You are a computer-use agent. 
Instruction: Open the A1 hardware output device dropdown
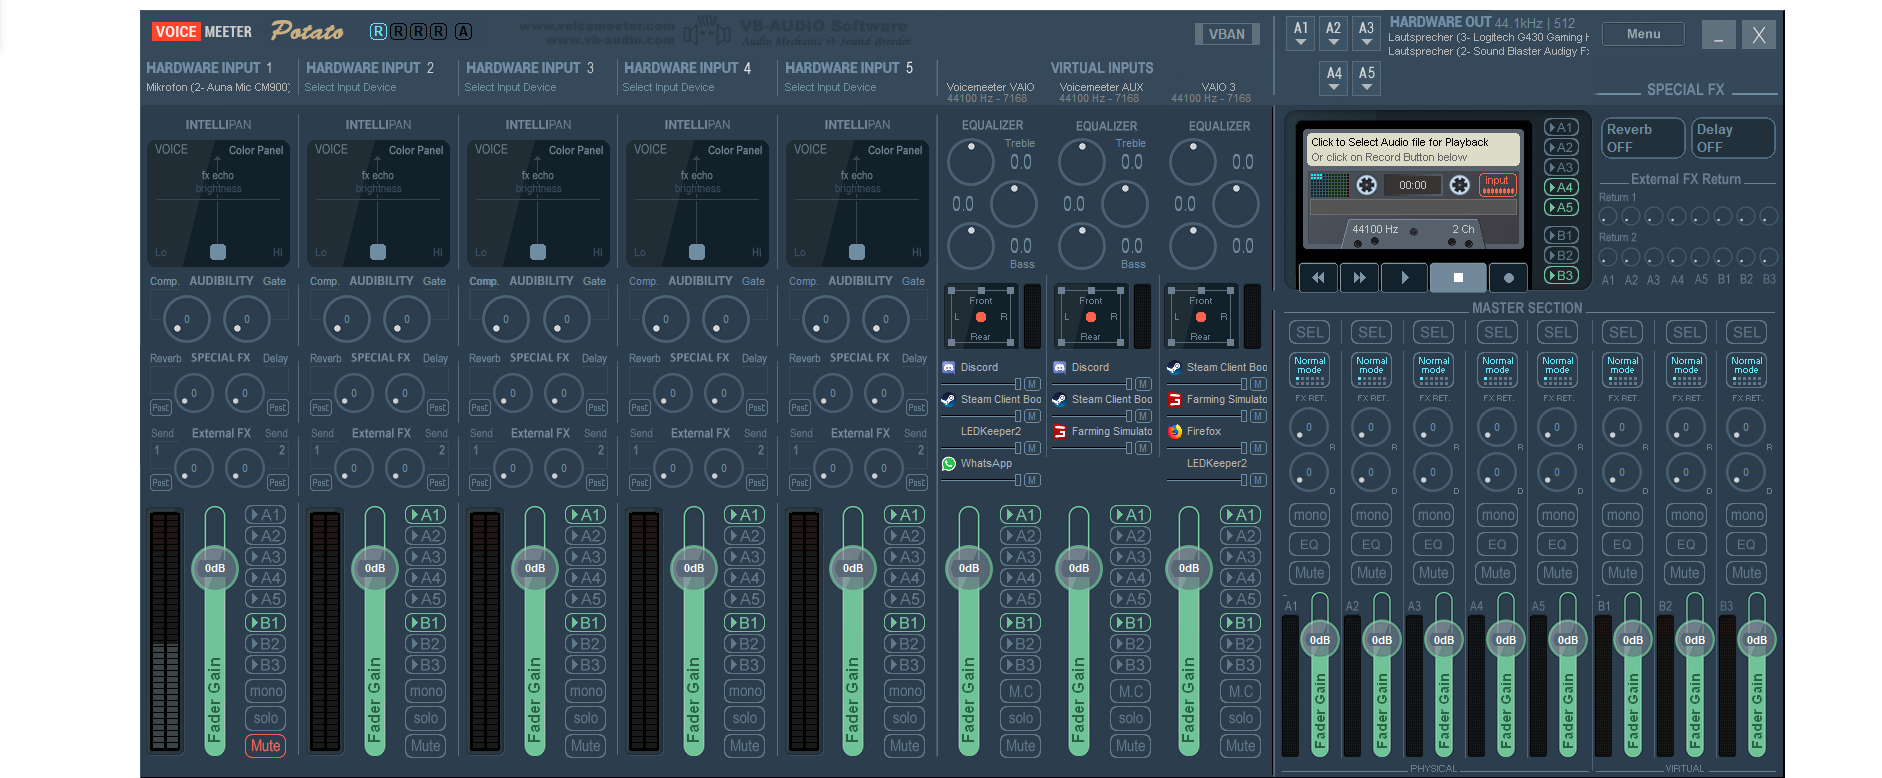(x=1300, y=34)
